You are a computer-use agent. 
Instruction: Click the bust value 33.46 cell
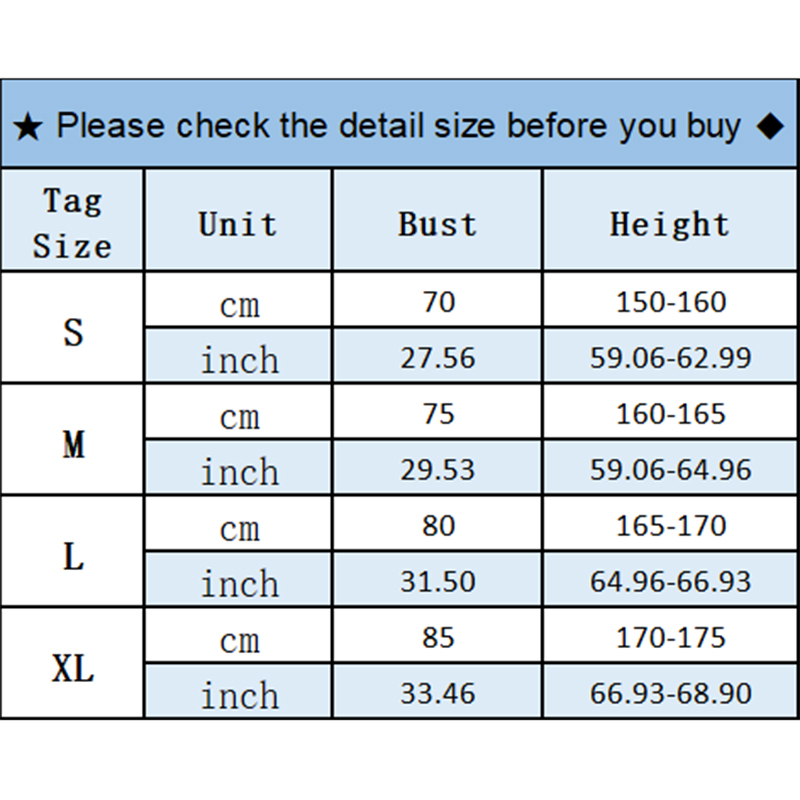(x=438, y=694)
